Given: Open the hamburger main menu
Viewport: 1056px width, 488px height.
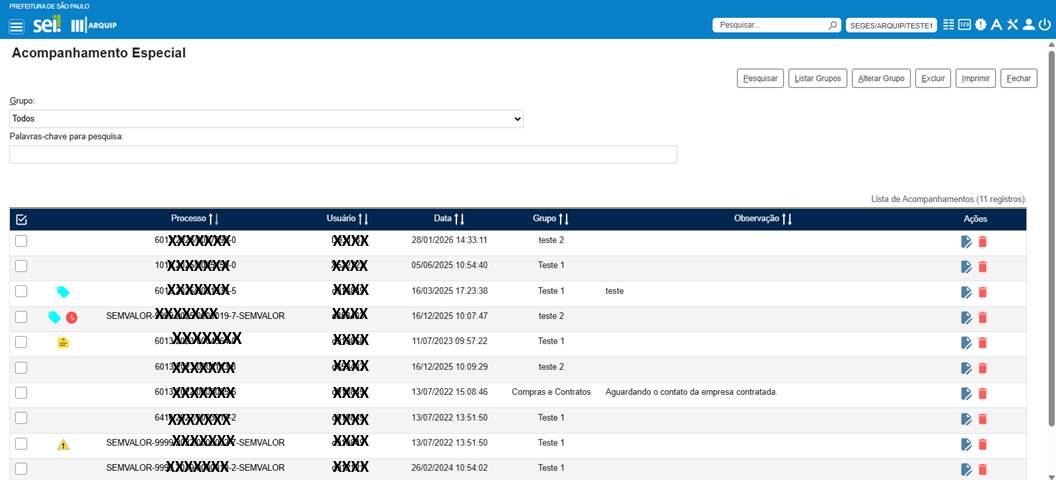Looking at the screenshot, I should point(16,25).
